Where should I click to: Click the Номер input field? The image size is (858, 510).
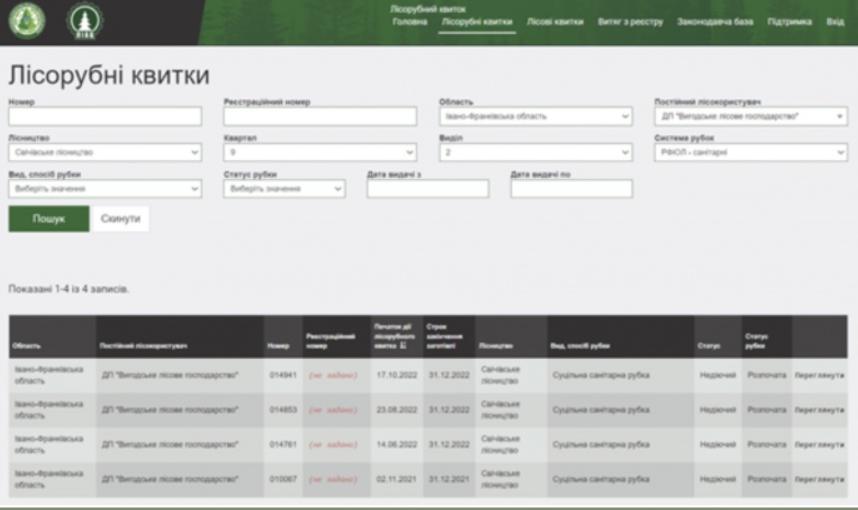tap(105, 117)
